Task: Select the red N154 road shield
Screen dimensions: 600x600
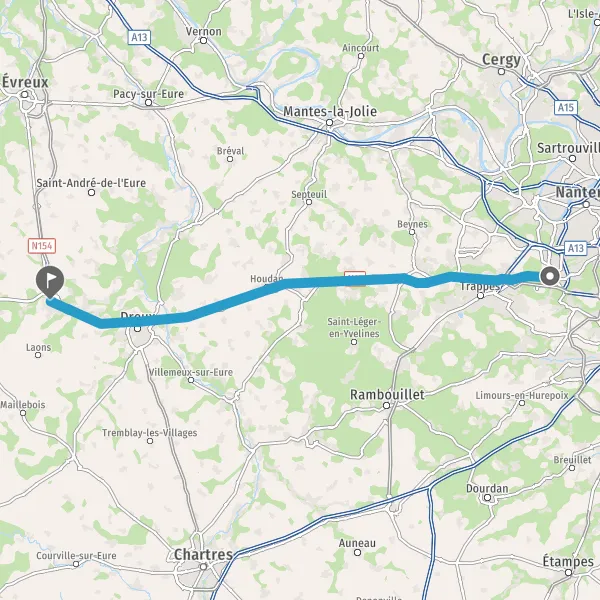Action: 42,246
